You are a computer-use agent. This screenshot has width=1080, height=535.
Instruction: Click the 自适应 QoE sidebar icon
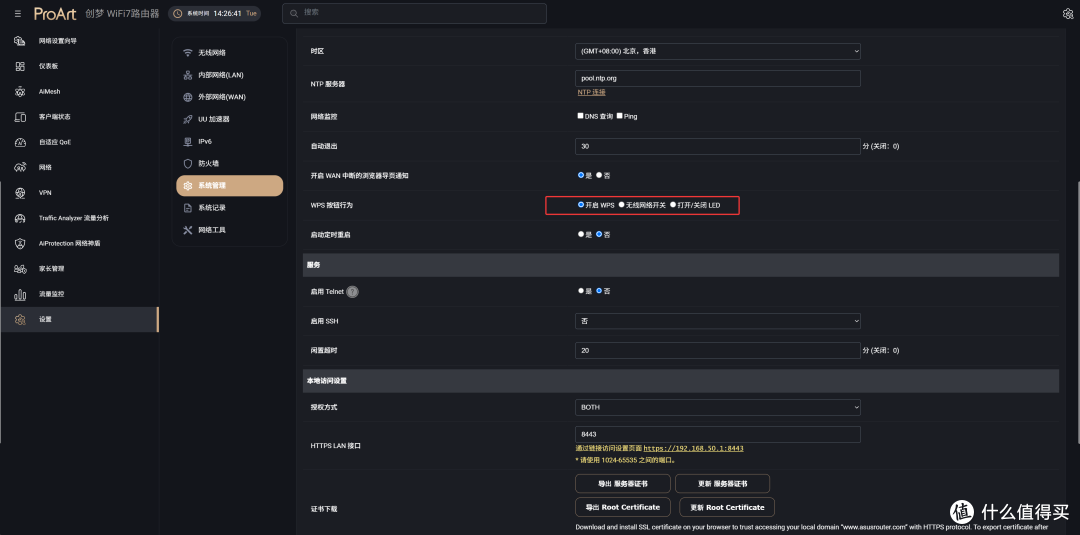click(x=20, y=142)
